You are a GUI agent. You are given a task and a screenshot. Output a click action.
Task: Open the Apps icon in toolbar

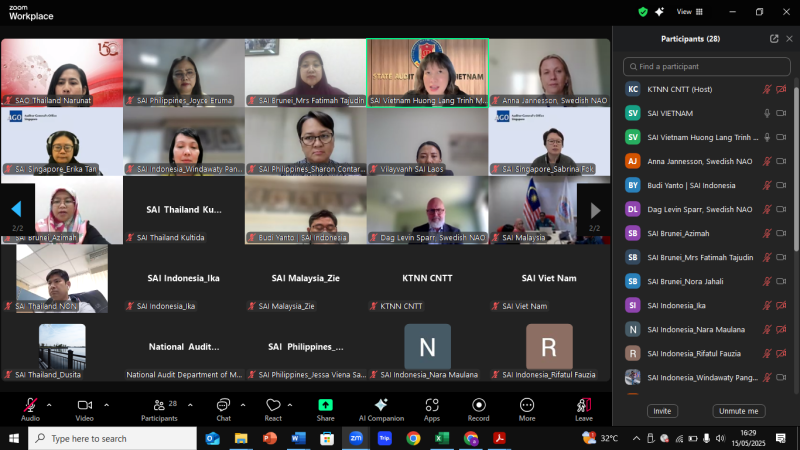coord(432,405)
